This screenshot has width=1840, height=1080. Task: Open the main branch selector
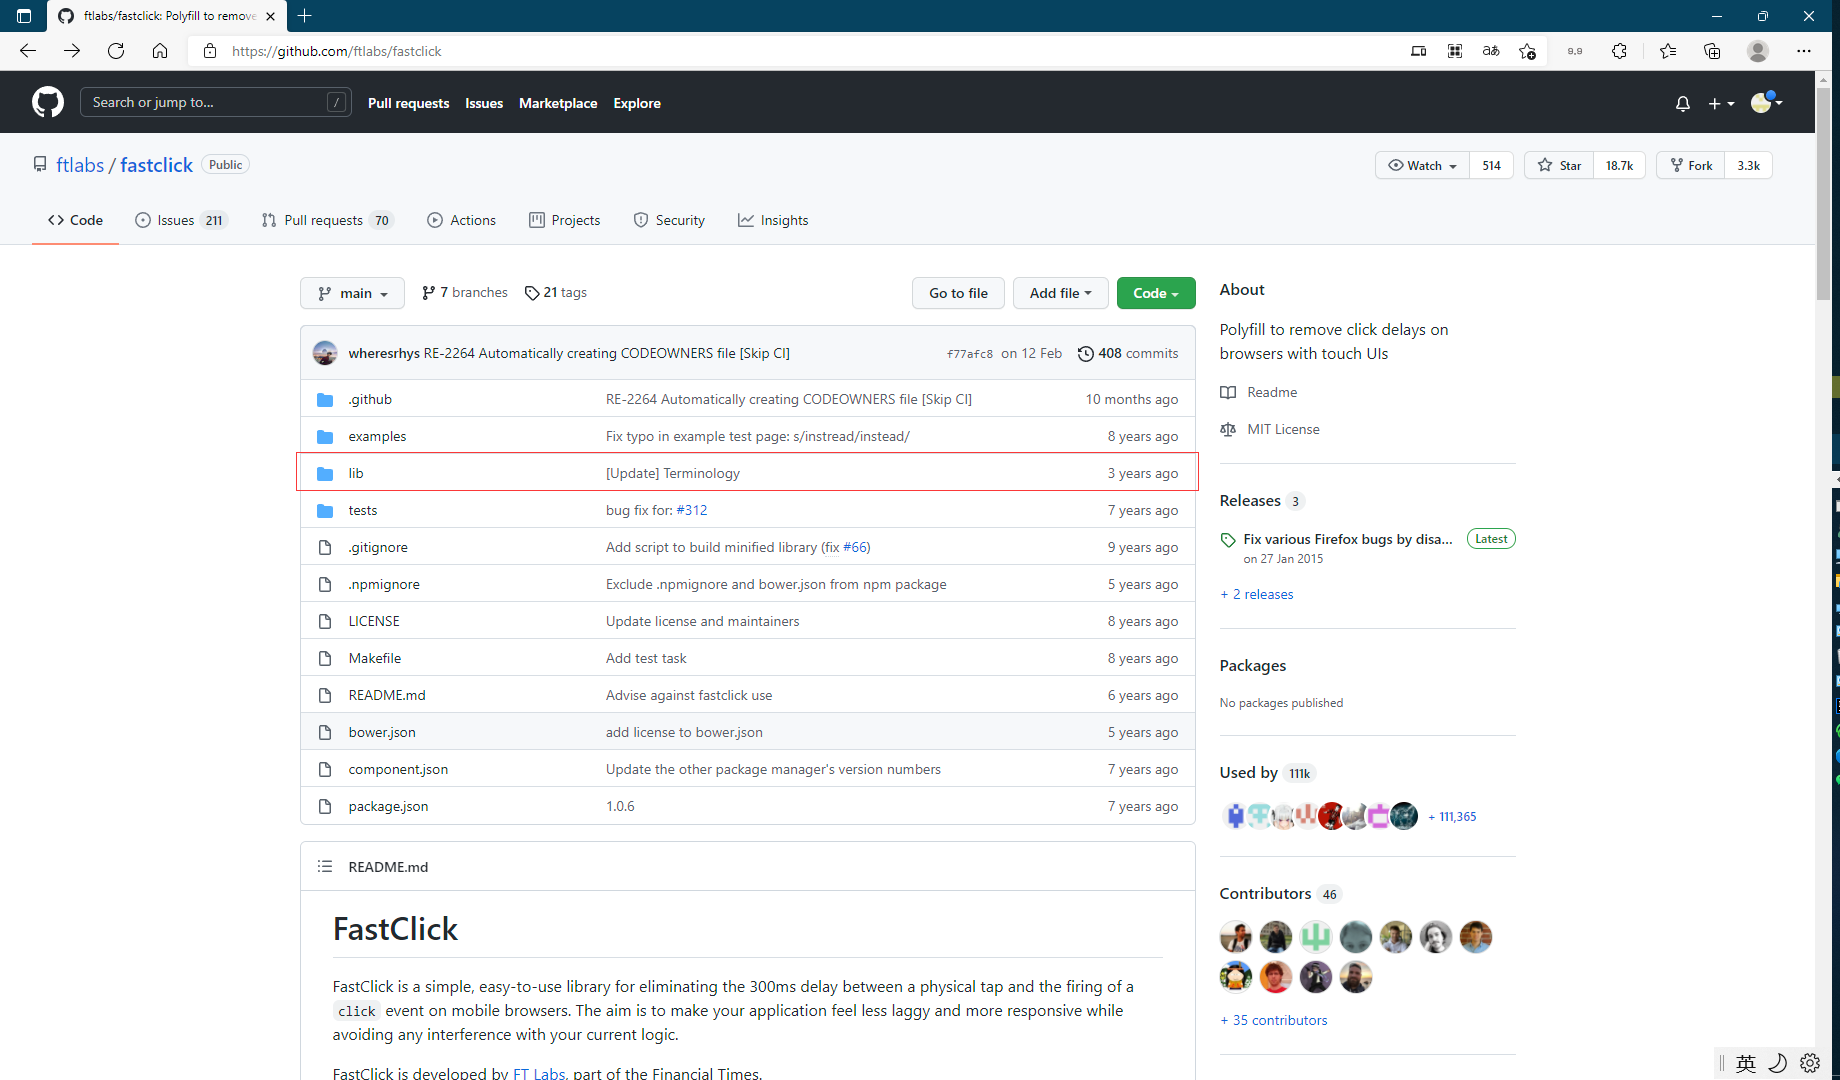[351, 292]
